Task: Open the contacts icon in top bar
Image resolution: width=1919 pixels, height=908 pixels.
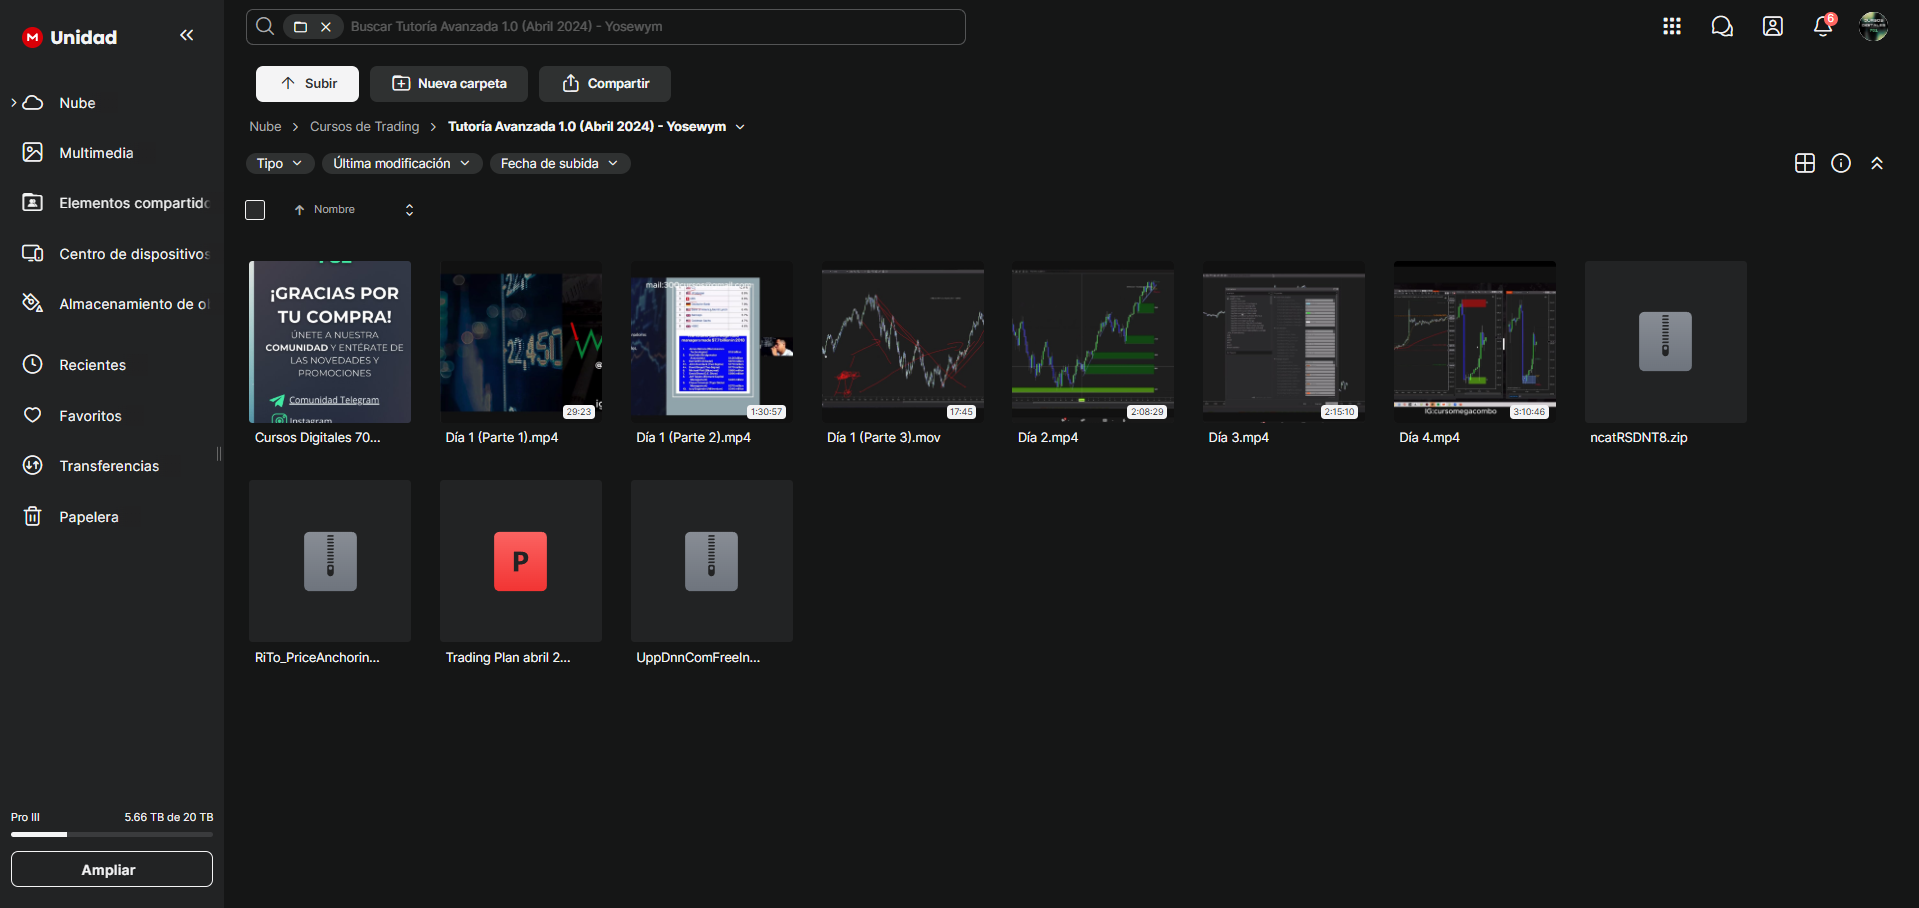Action: click(x=1772, y=27)
